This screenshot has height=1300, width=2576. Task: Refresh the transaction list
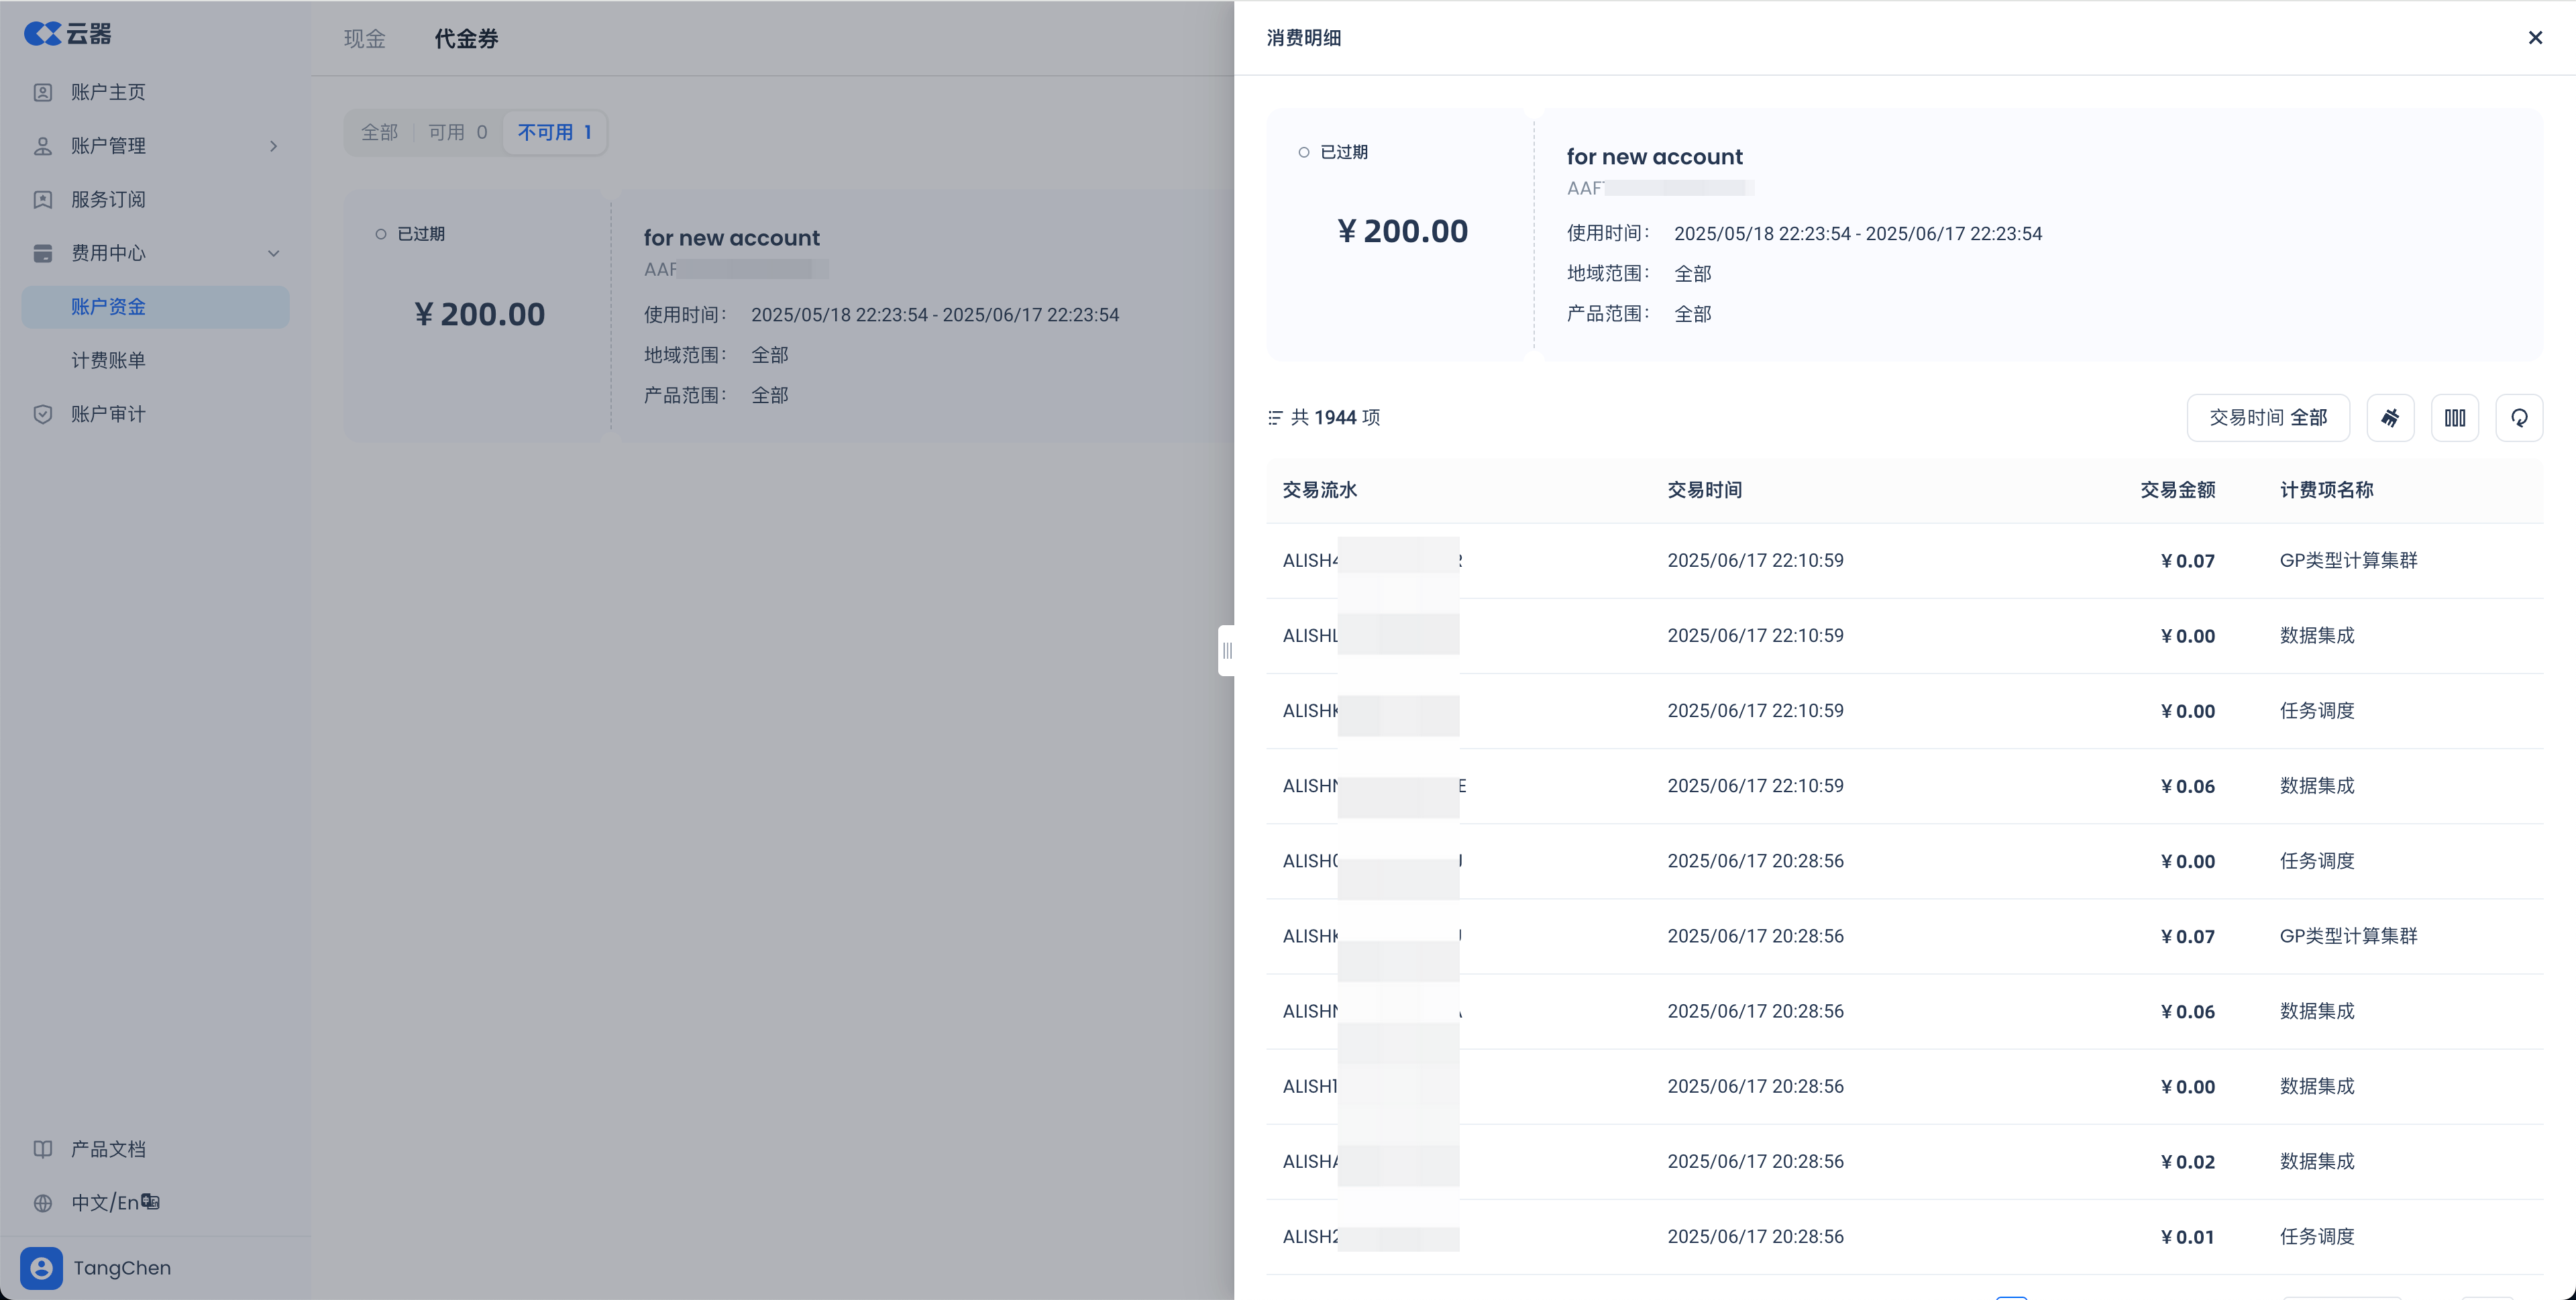[x=2518, y=418]
